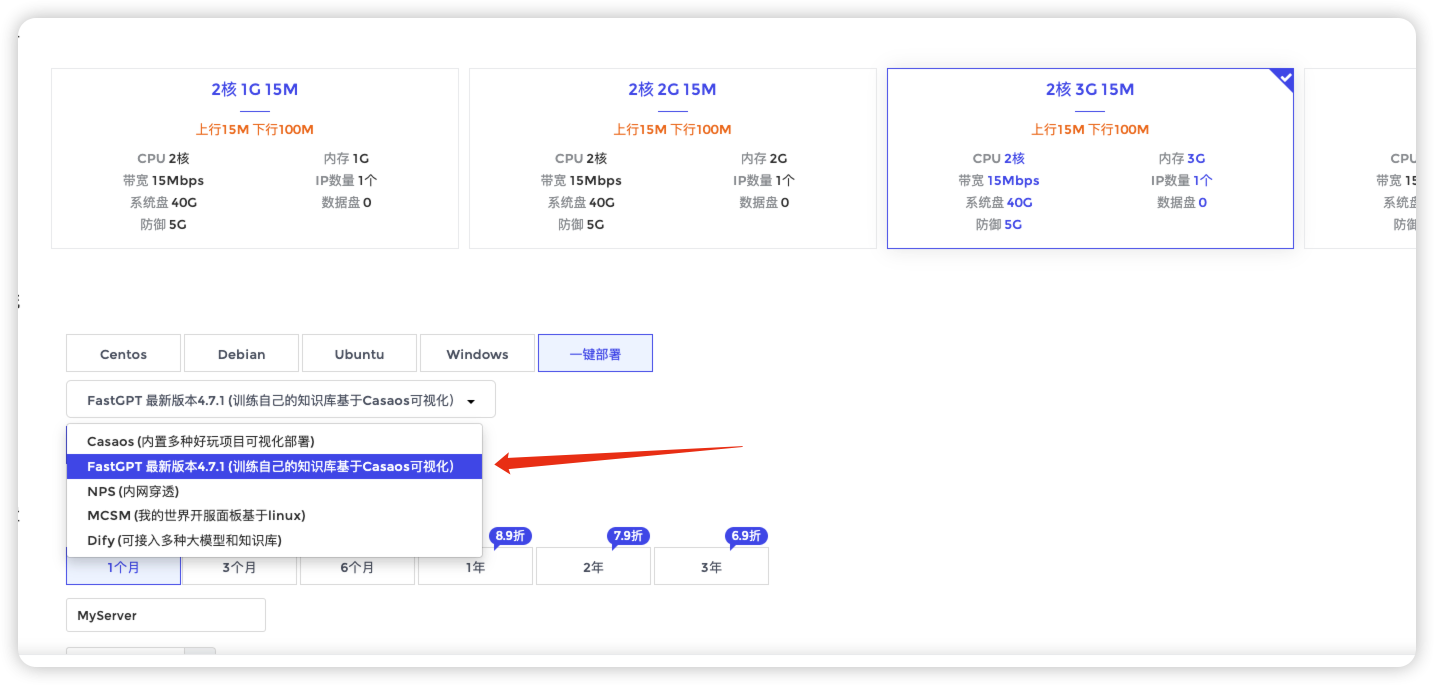Choose Dify option in the list
This screenshot has height=685, width=1434.
[274, 540]
